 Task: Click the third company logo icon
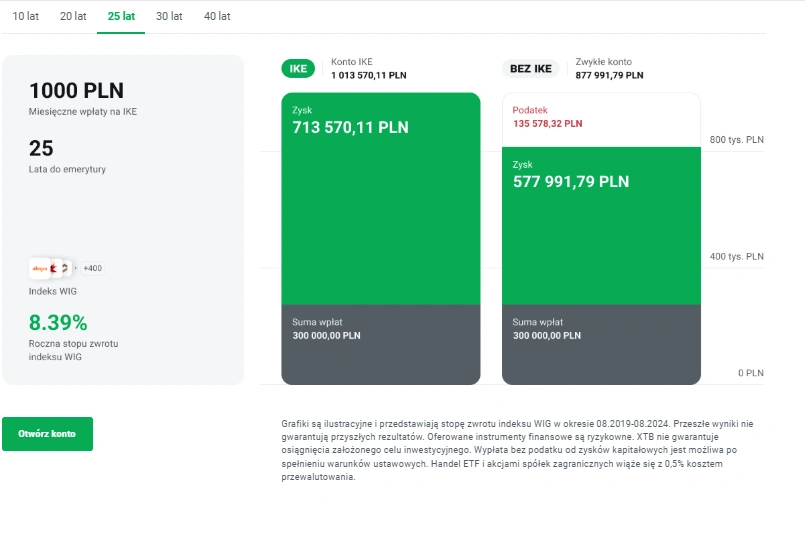(66, 269)
